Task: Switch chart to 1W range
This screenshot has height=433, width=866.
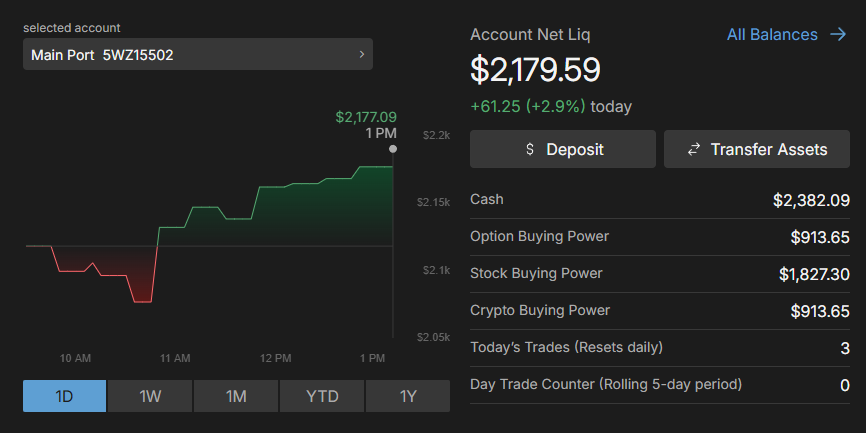Action: (x=150, y=396)
